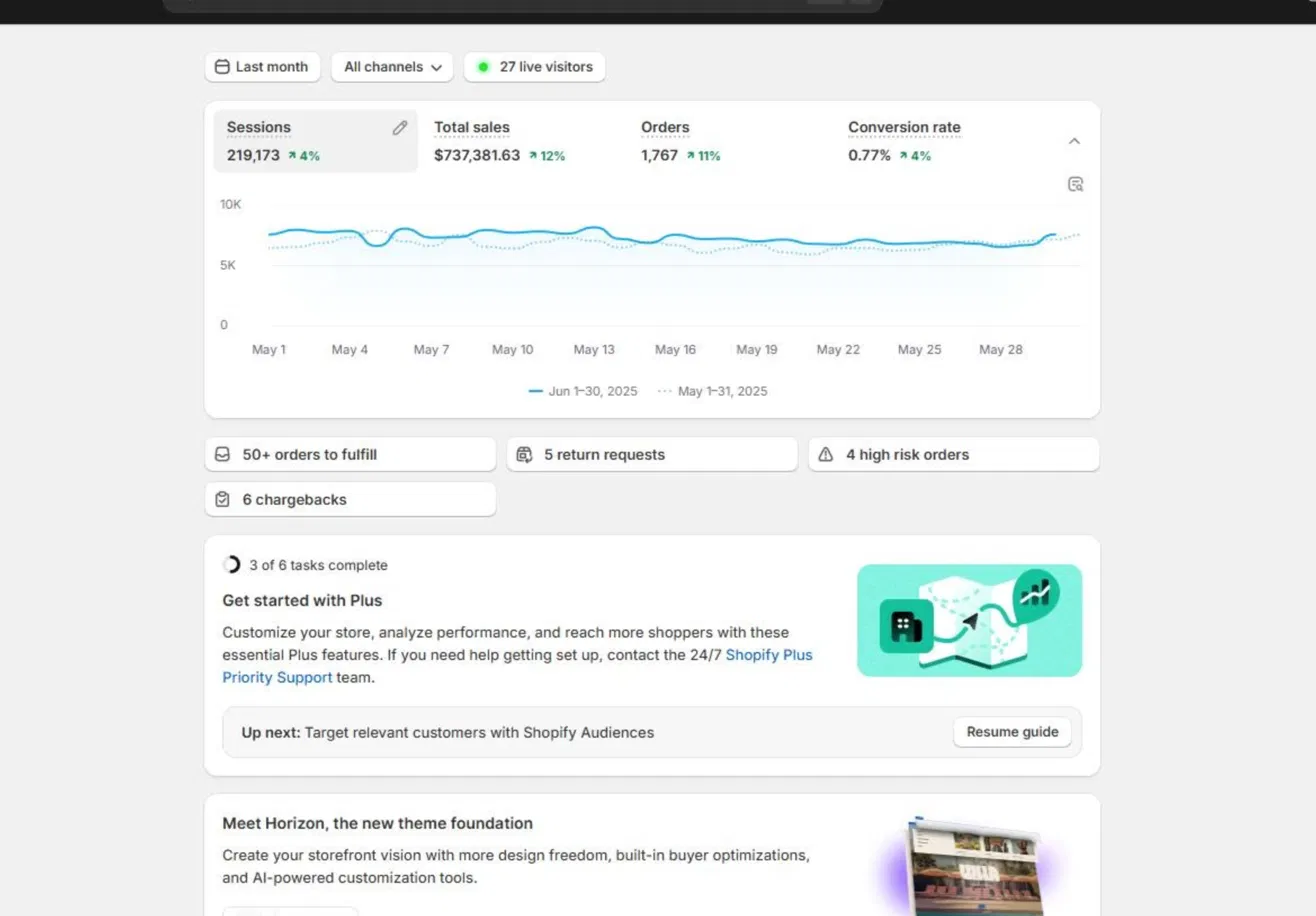Click the 3 of 6 tasks complete text
Image resolution: width=1316 pixels, height=916 pixels.
[x=319, y=565]
